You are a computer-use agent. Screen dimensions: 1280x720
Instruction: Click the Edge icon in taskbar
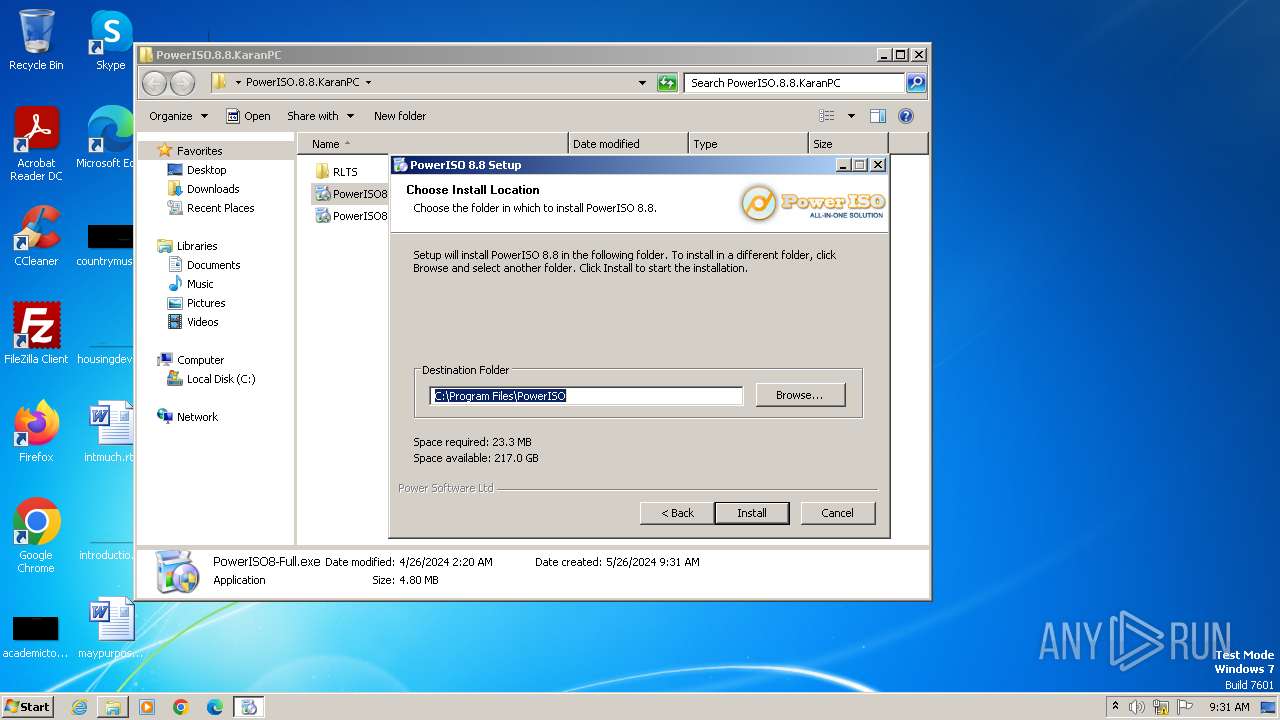click(215, 707)
